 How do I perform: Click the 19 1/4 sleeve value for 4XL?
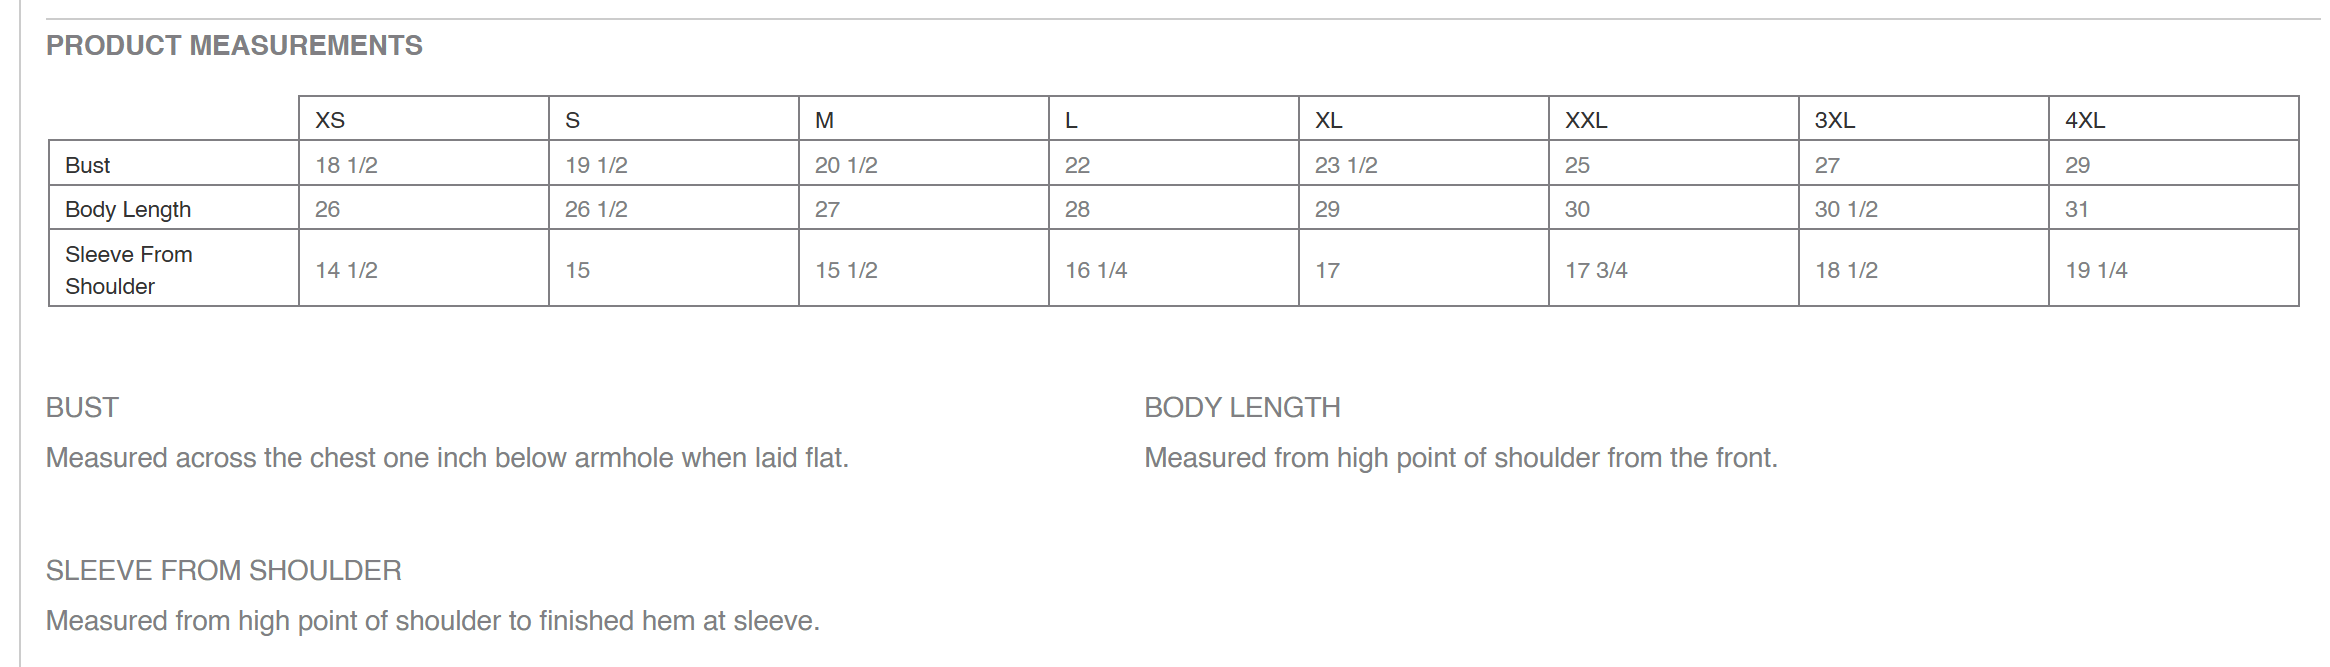(2096, 270)
